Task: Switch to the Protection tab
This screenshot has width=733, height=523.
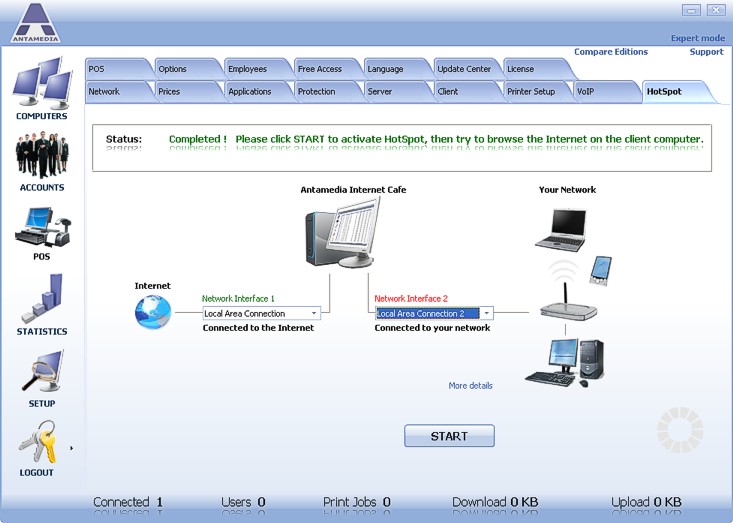Action: [326, 92]
